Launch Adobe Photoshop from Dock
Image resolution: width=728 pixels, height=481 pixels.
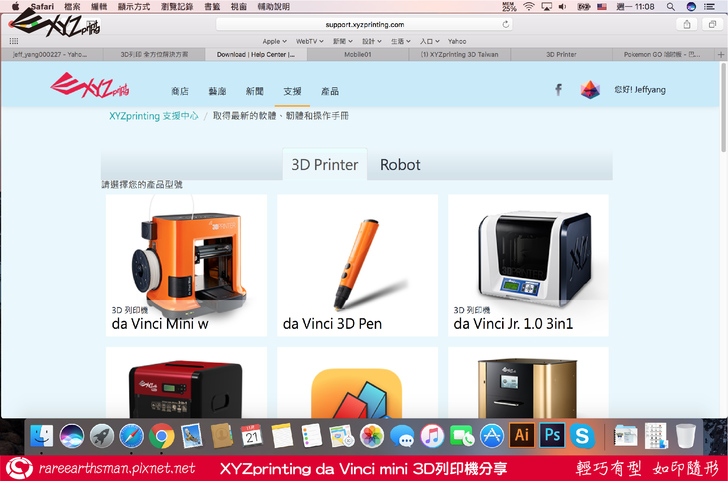tap(552, 436)
